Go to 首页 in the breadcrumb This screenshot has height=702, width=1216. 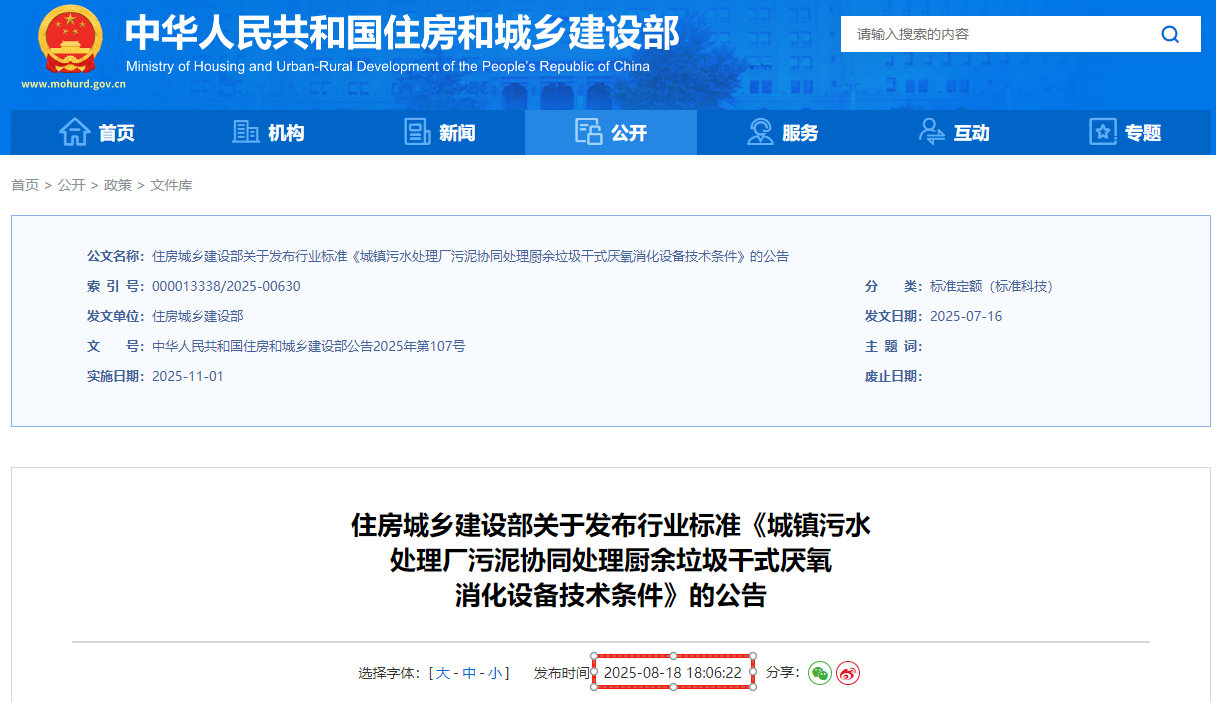pyautogui.click(x=25, y=185)
